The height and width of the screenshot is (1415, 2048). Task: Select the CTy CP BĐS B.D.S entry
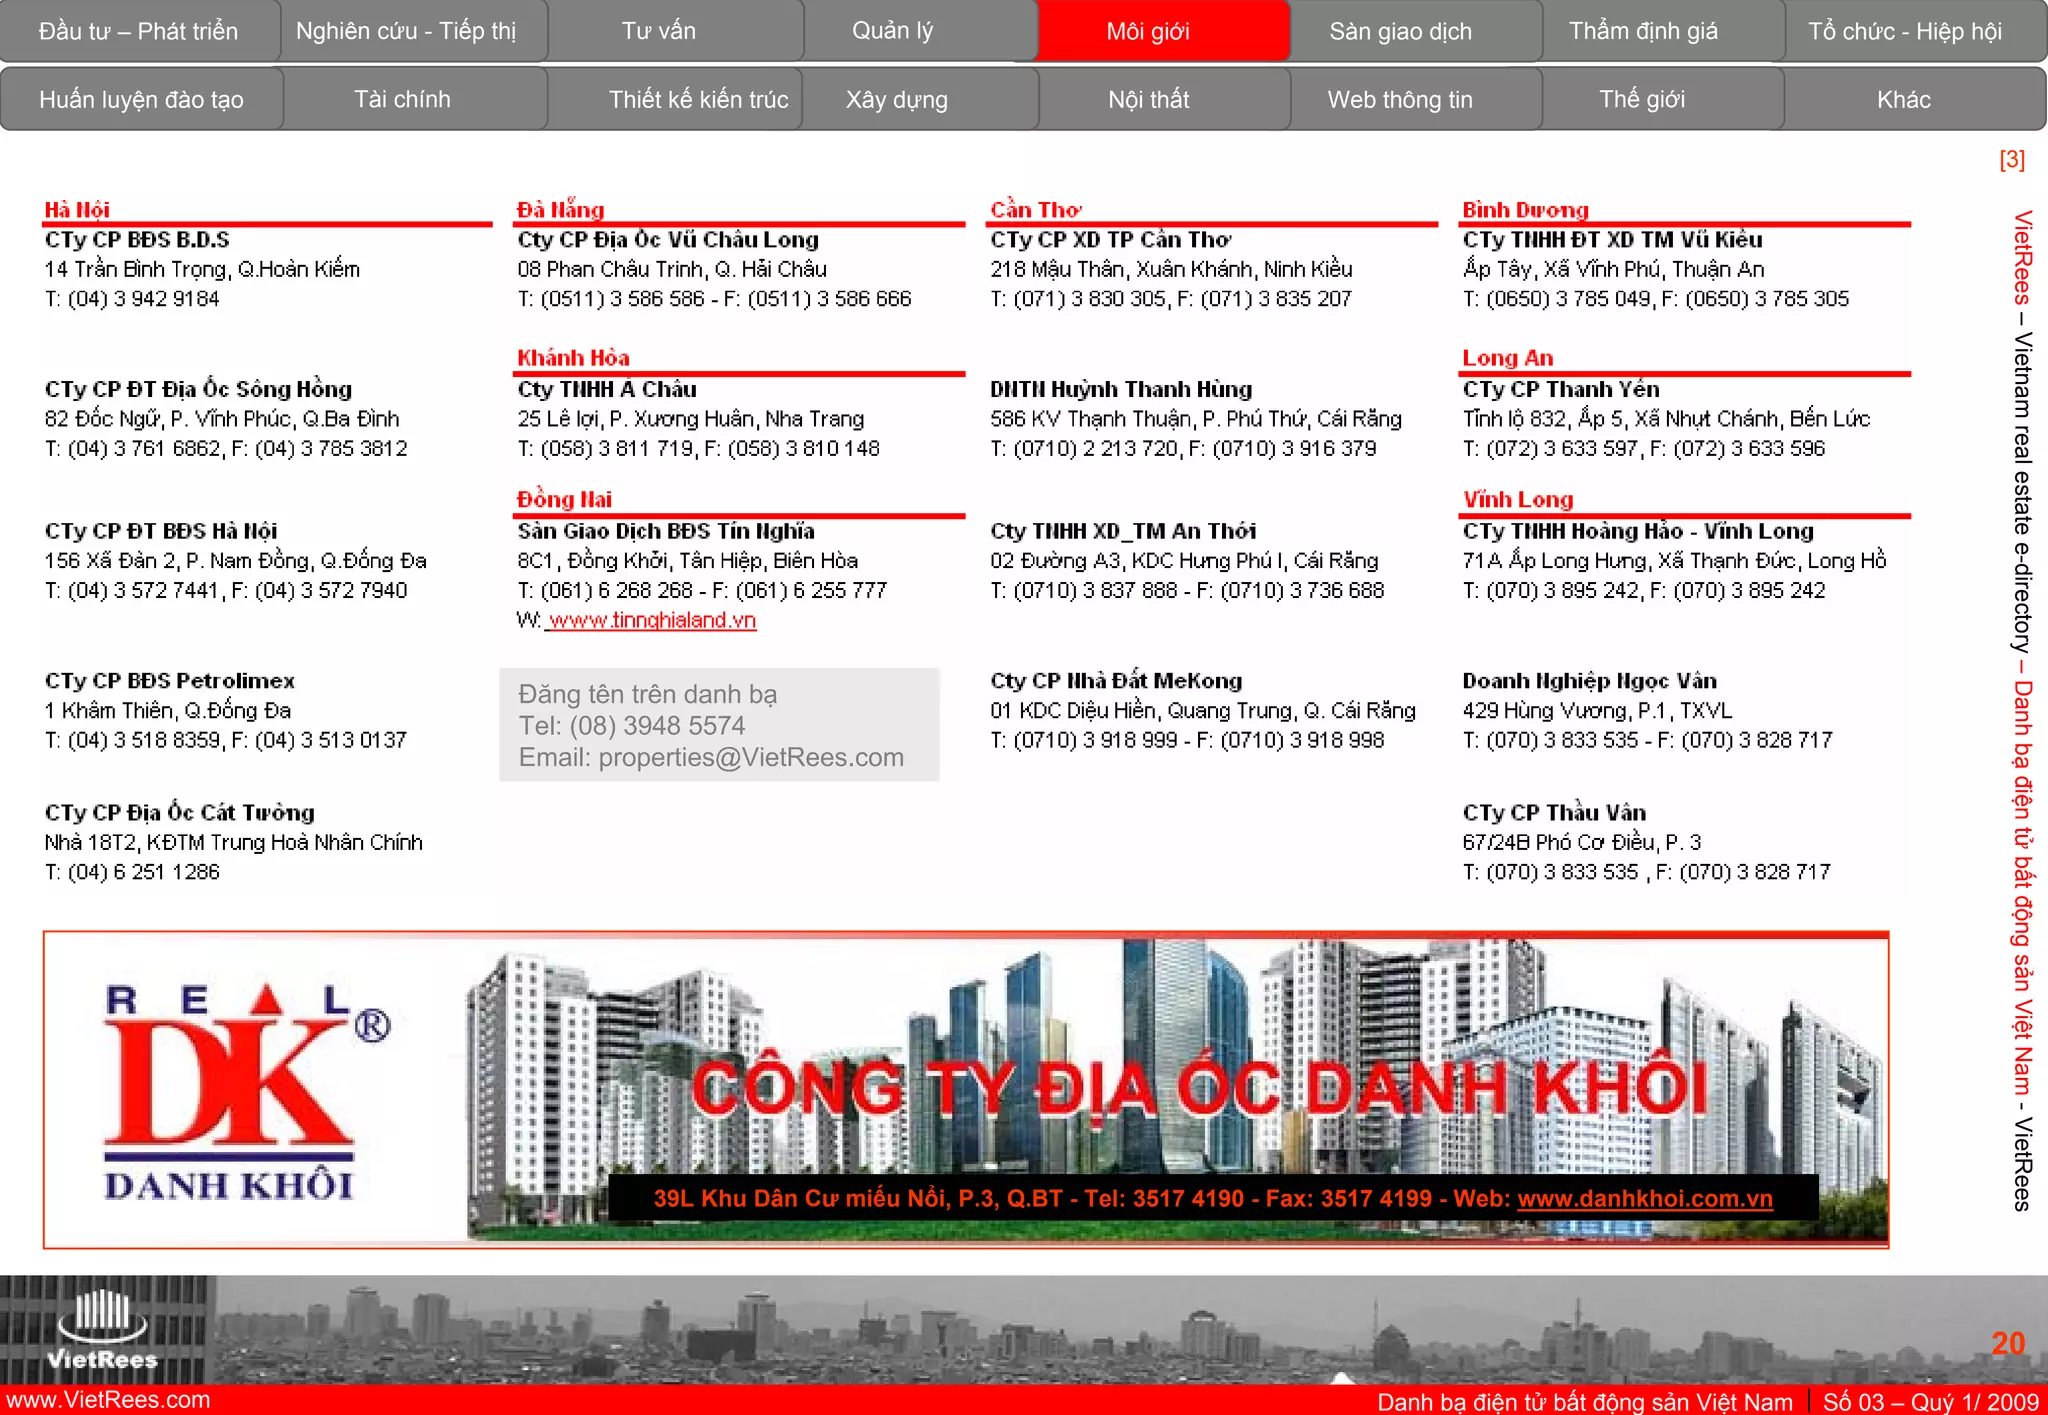(x=137, y=240)
